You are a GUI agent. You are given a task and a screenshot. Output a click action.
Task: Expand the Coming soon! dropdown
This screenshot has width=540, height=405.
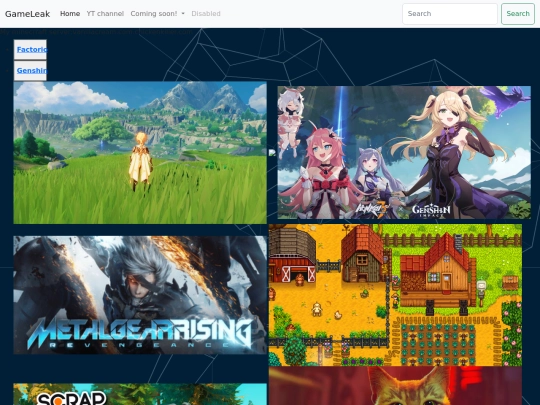[x=157, y=14]
